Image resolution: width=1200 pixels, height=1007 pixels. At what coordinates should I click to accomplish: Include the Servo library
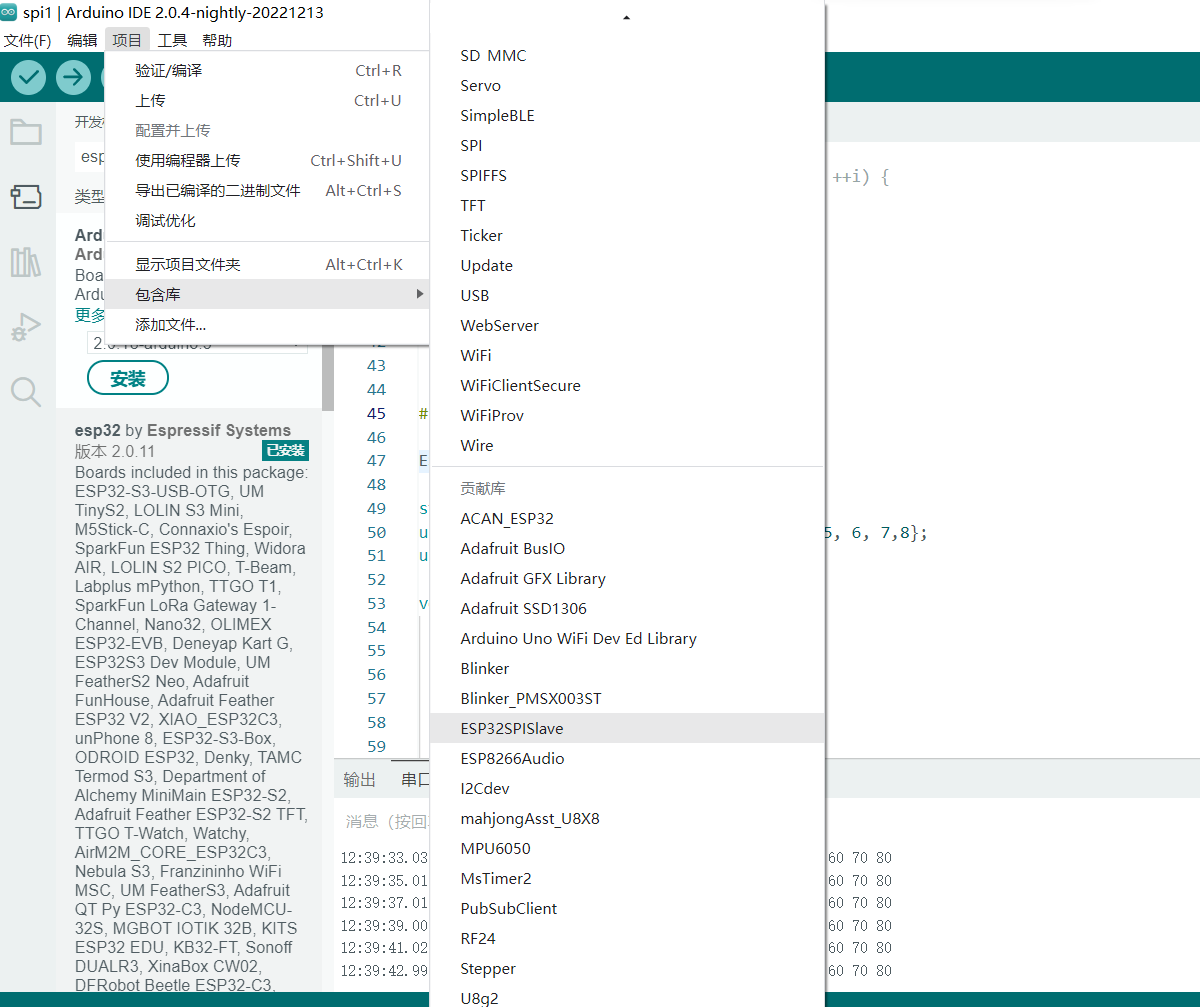click(x=627, y=86)
